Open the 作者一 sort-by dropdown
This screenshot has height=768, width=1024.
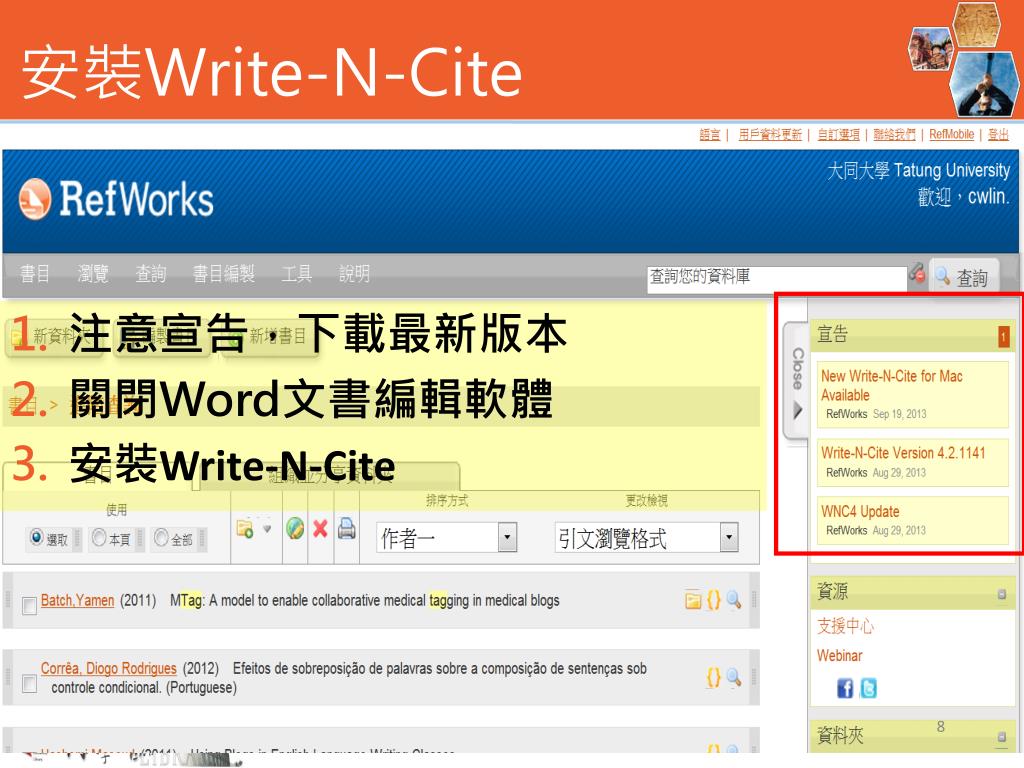(447, 539)
